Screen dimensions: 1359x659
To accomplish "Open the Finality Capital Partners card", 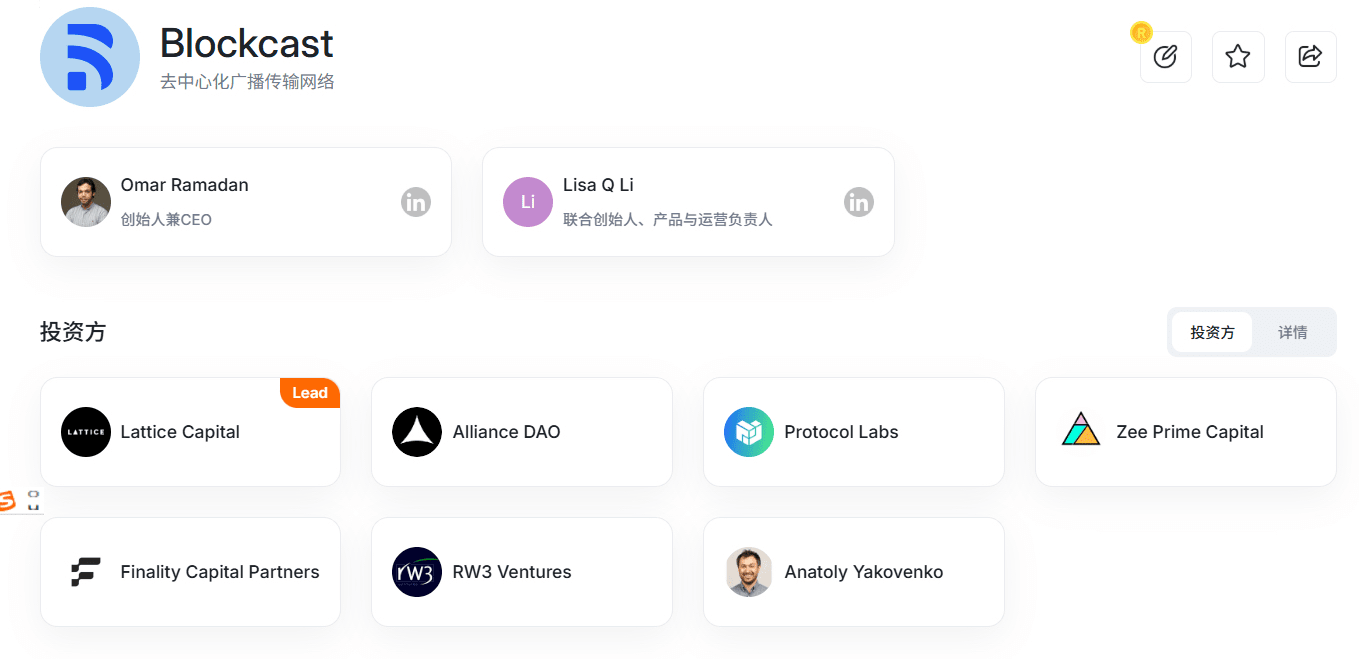I will pyautogui.click(x=190, y=572).
